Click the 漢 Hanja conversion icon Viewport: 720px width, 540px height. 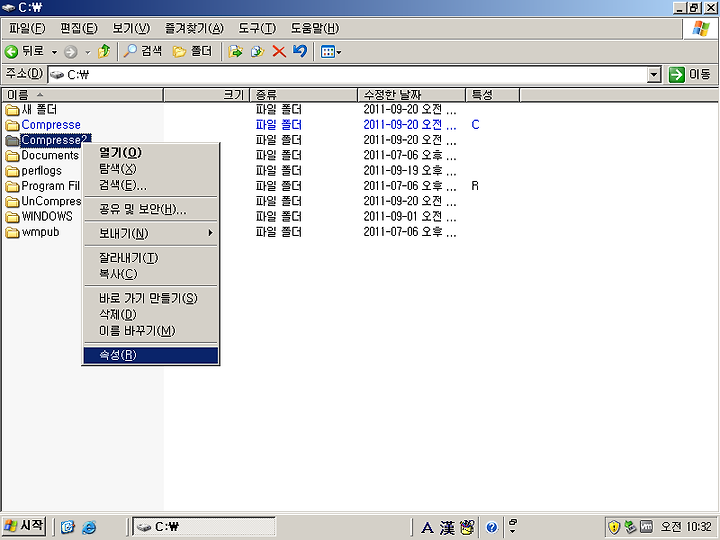coord(447,528)
